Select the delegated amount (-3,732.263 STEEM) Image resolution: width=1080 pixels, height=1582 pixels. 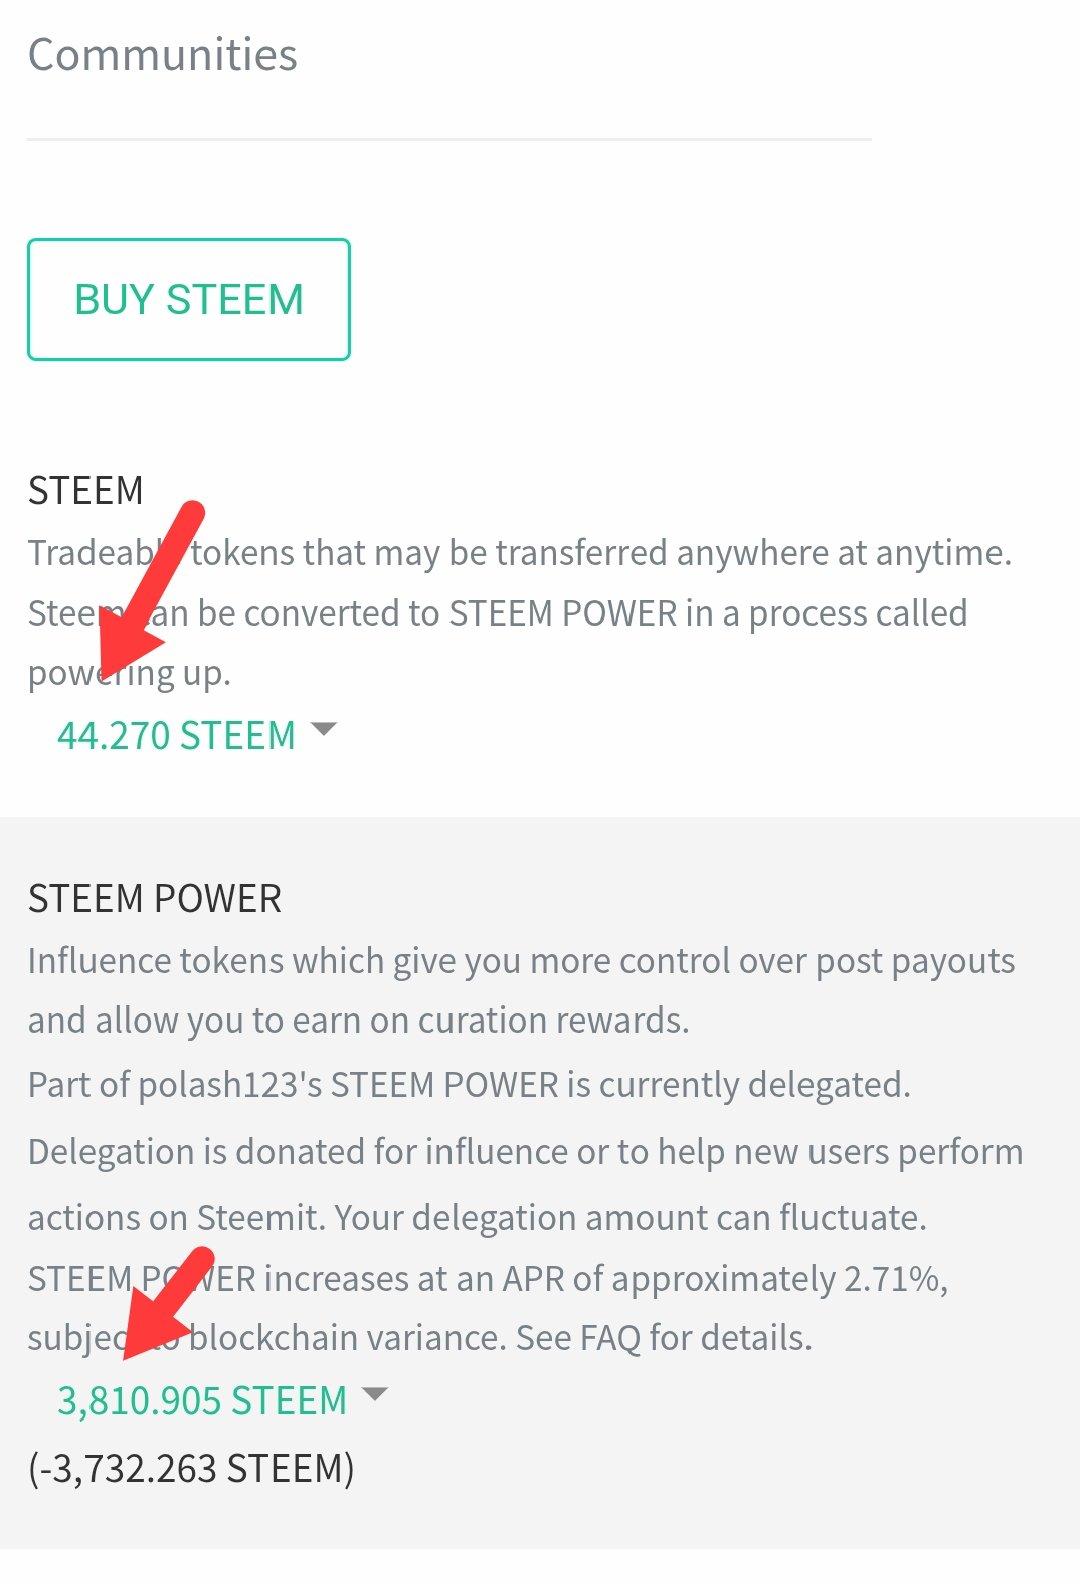pyautogui.click(x=191, y=1469)
